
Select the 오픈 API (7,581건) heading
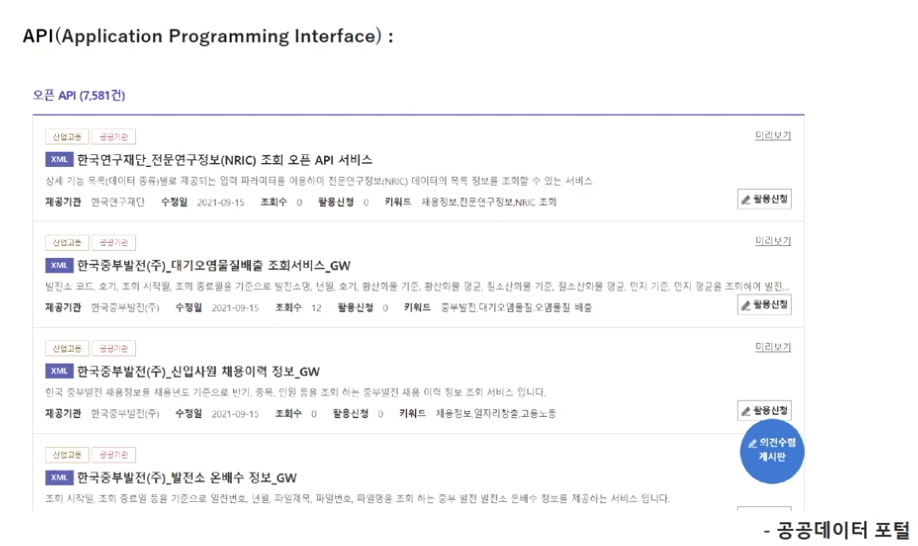[x=78, y=95]
